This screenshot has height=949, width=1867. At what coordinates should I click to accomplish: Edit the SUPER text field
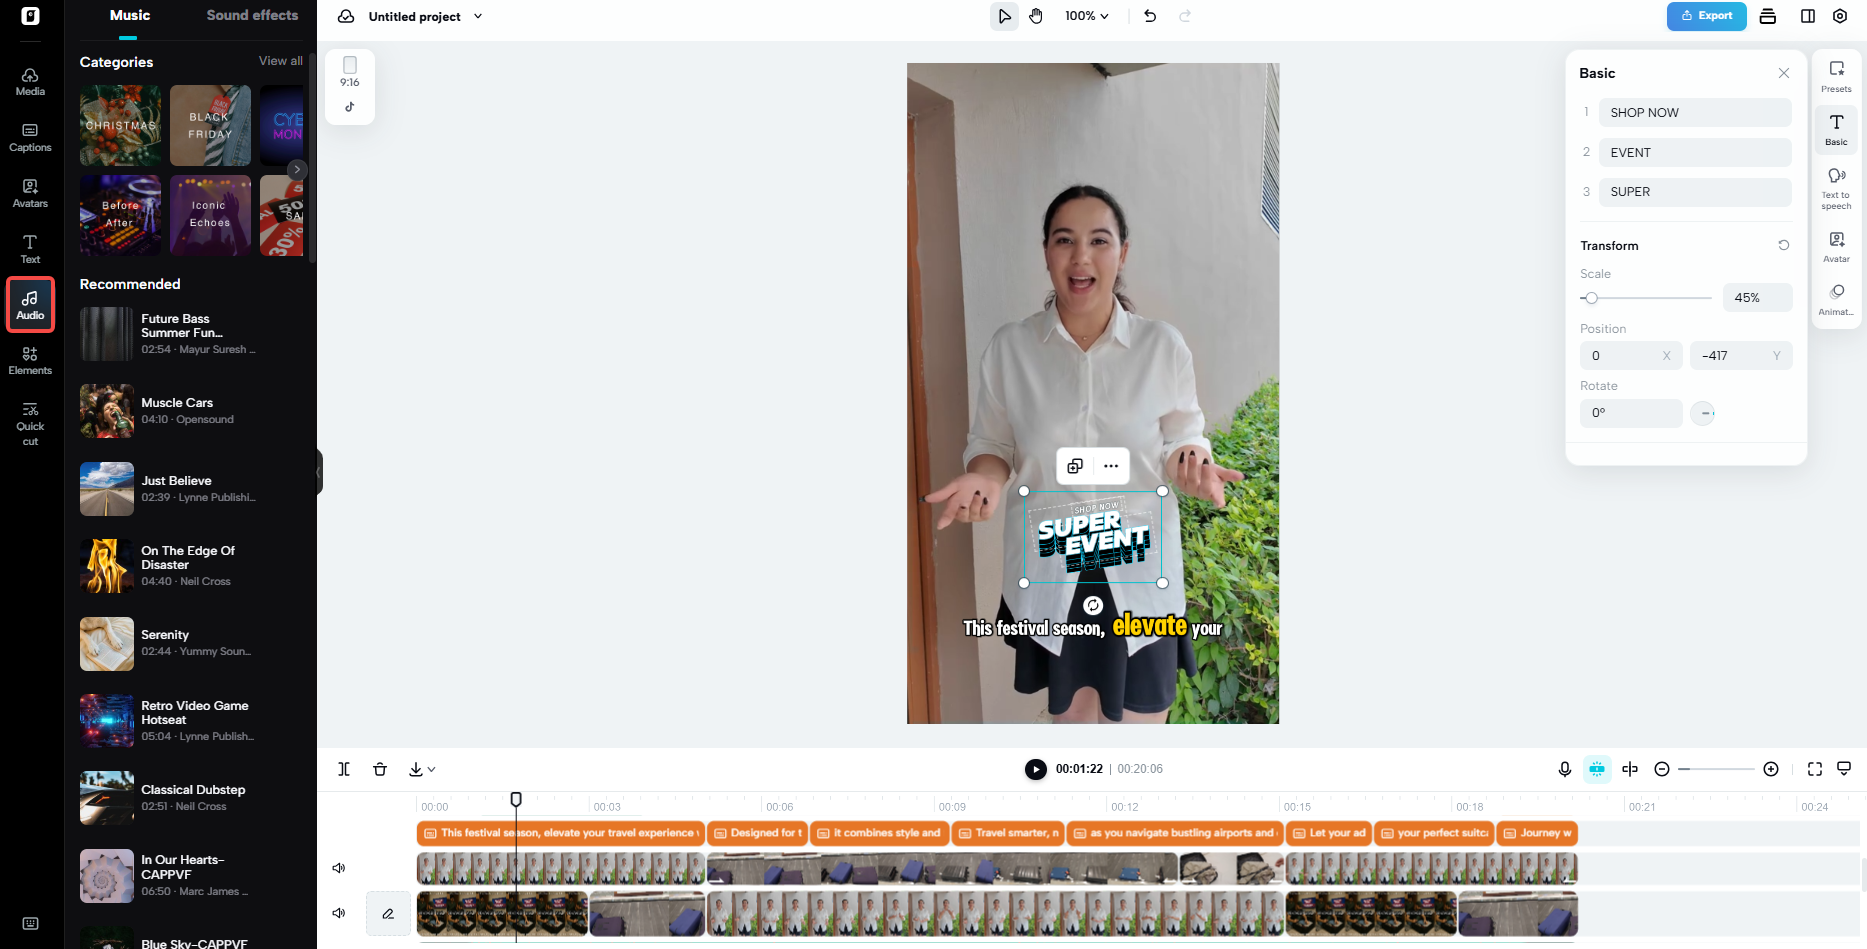1695,192
